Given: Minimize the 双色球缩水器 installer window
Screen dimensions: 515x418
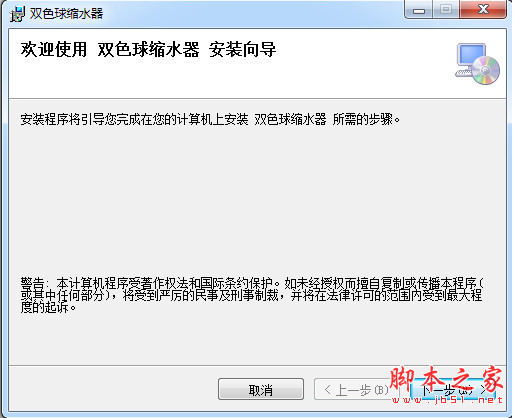Looking at the screenshot, I should coord(419,10).
